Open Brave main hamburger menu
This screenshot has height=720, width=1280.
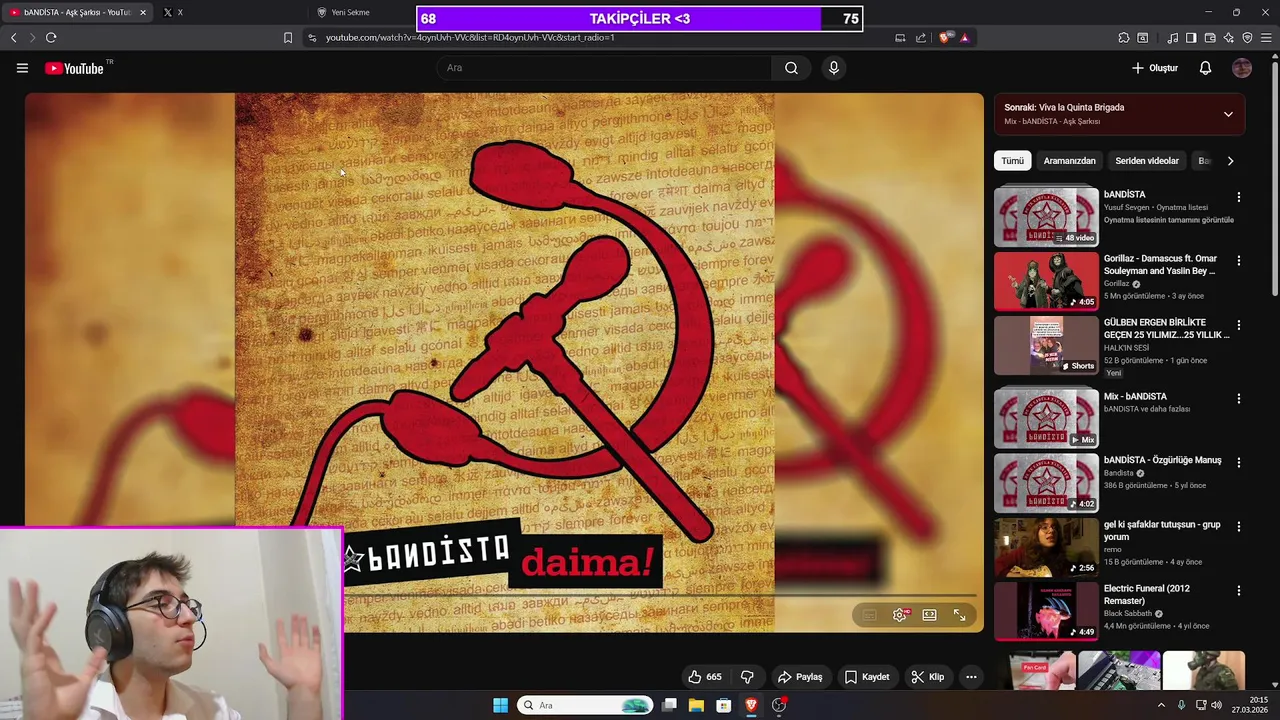[1266, 38]
